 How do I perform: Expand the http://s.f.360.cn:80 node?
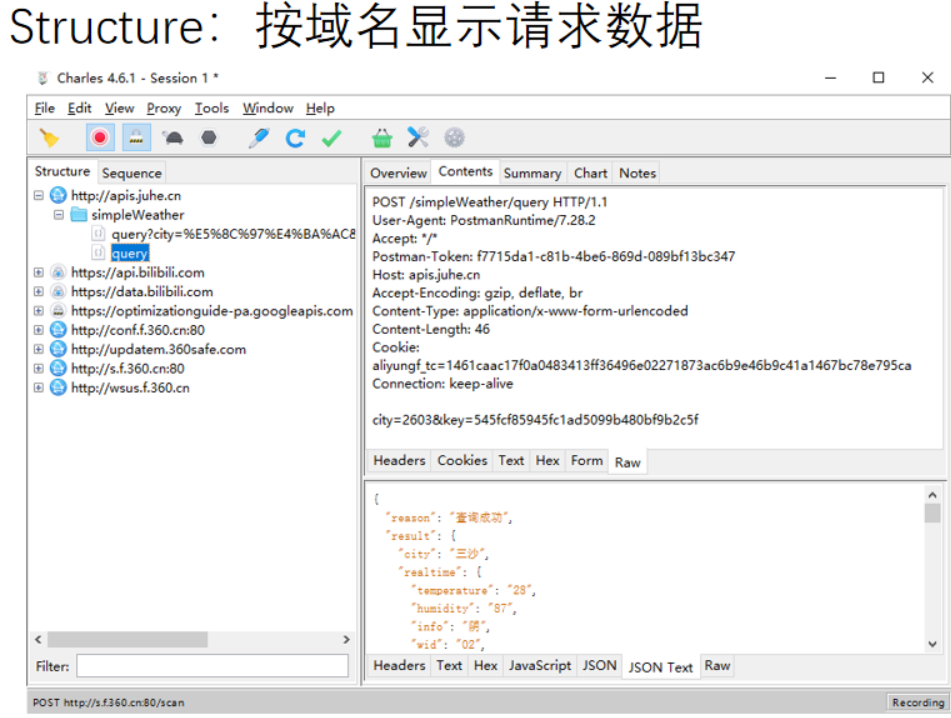click(x=39, y=369)
